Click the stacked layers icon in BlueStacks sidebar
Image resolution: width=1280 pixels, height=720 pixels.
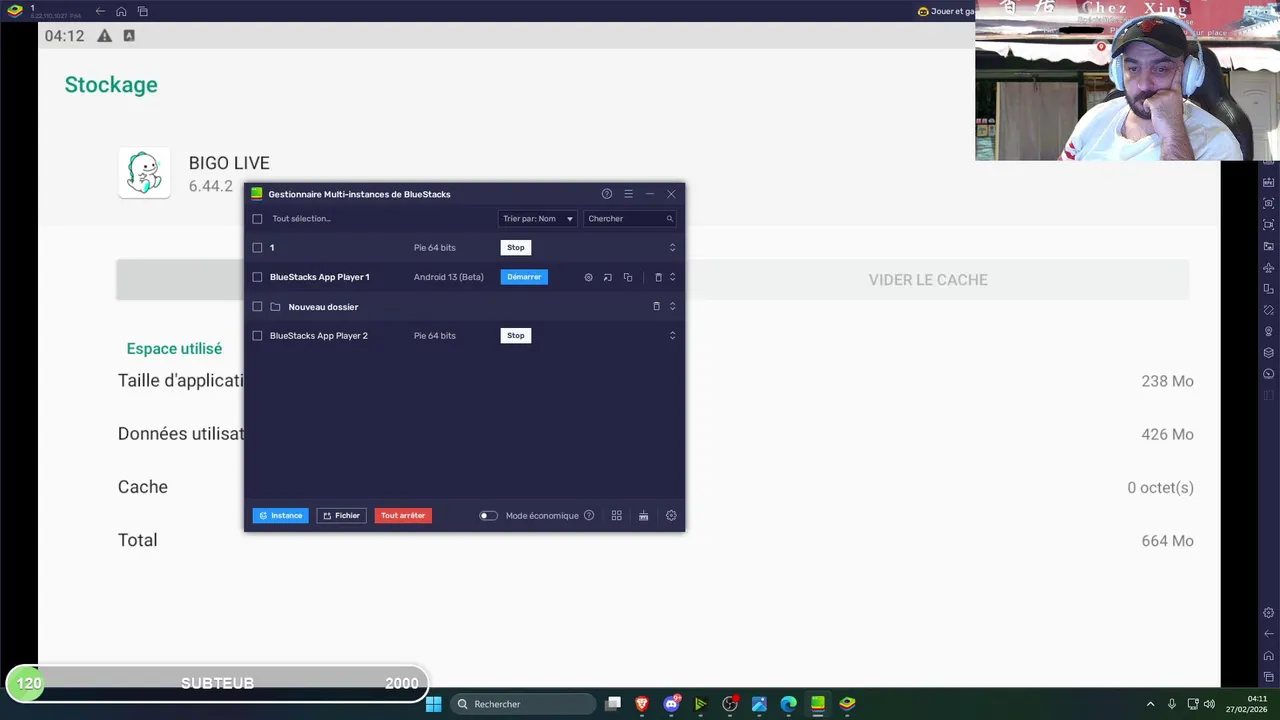click(1269, 352)
